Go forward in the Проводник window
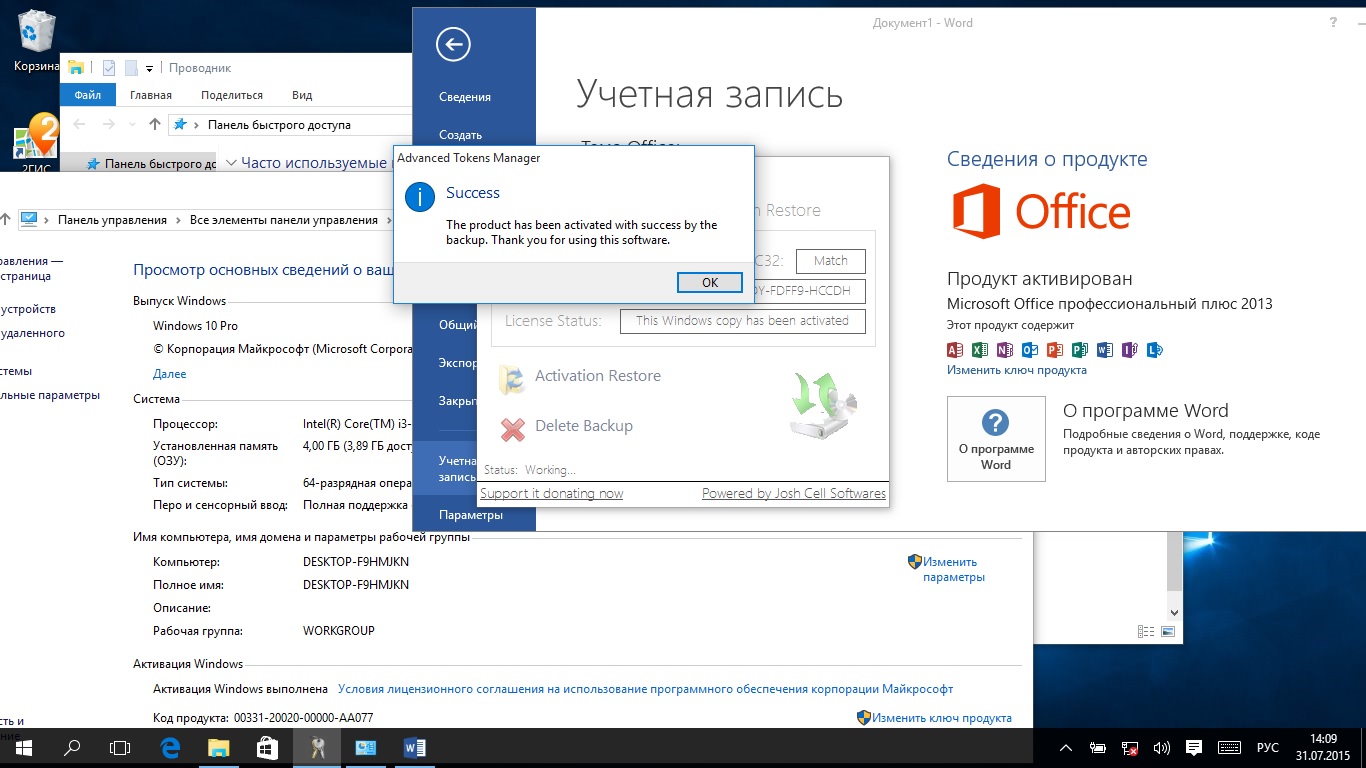 pyautogui.click(x=108, y=125)
